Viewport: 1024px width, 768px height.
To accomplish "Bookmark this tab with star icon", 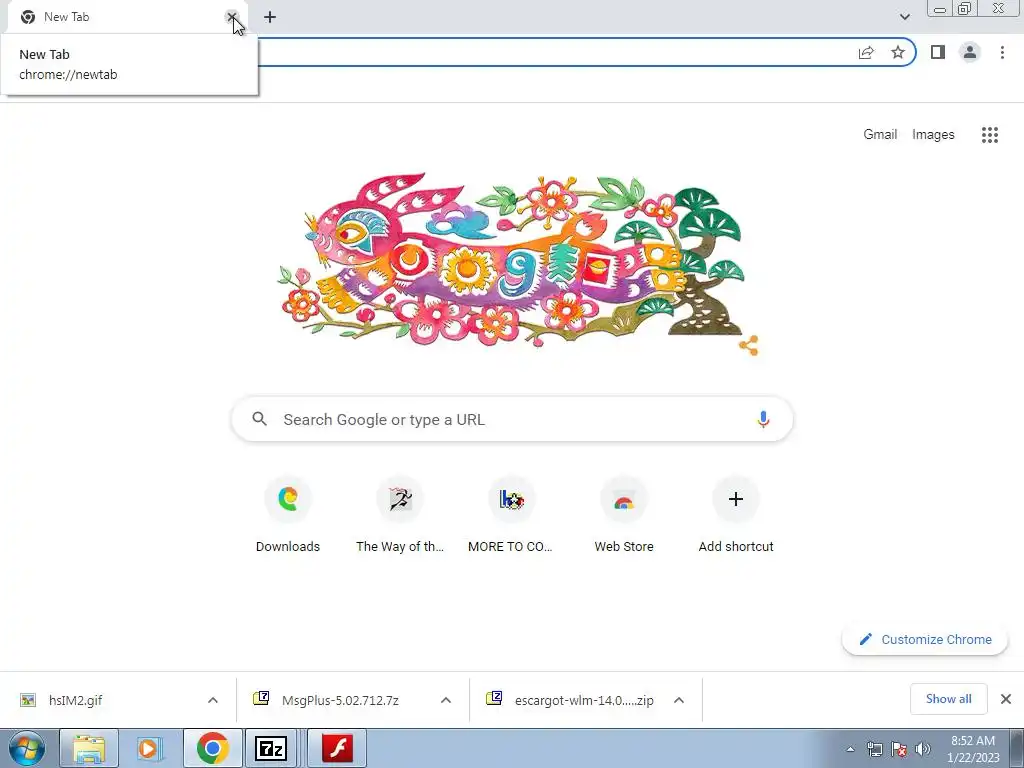I will coord(898,52).
